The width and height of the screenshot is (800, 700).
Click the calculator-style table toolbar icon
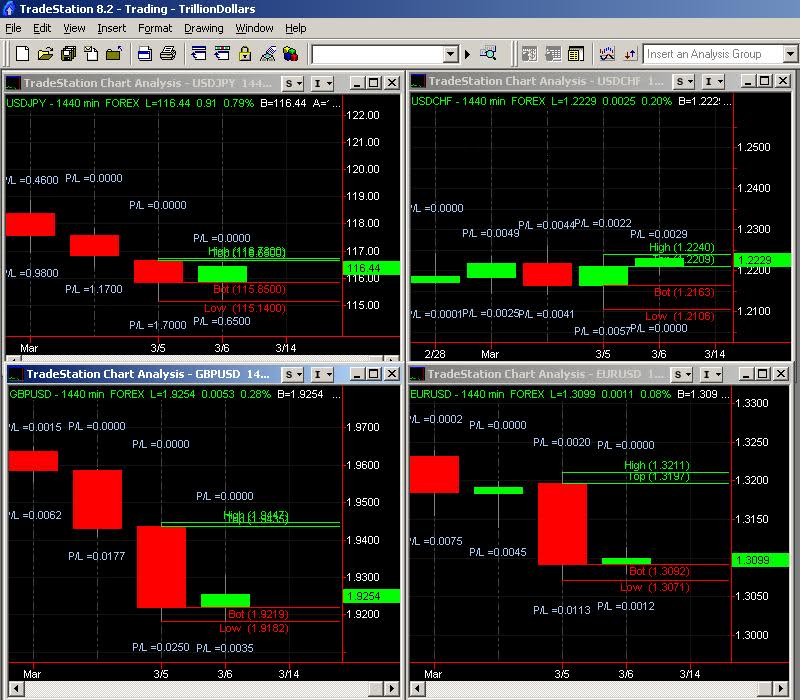point(576,54)
